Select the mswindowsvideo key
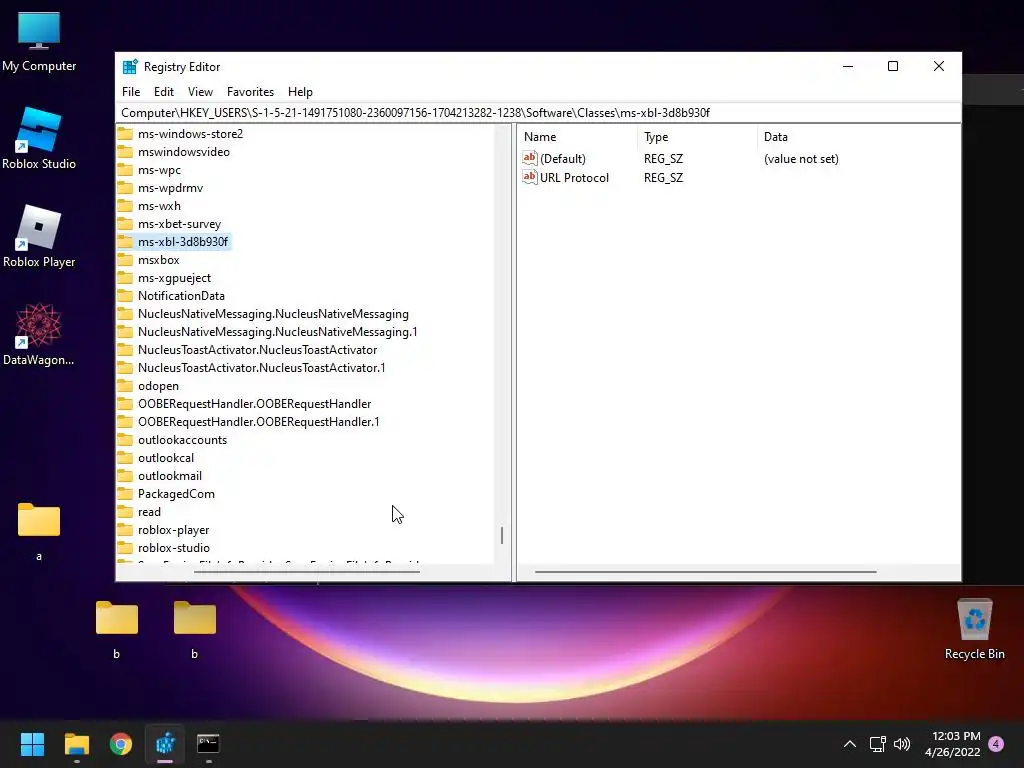The image size is (1024, 768). [184, 152]
